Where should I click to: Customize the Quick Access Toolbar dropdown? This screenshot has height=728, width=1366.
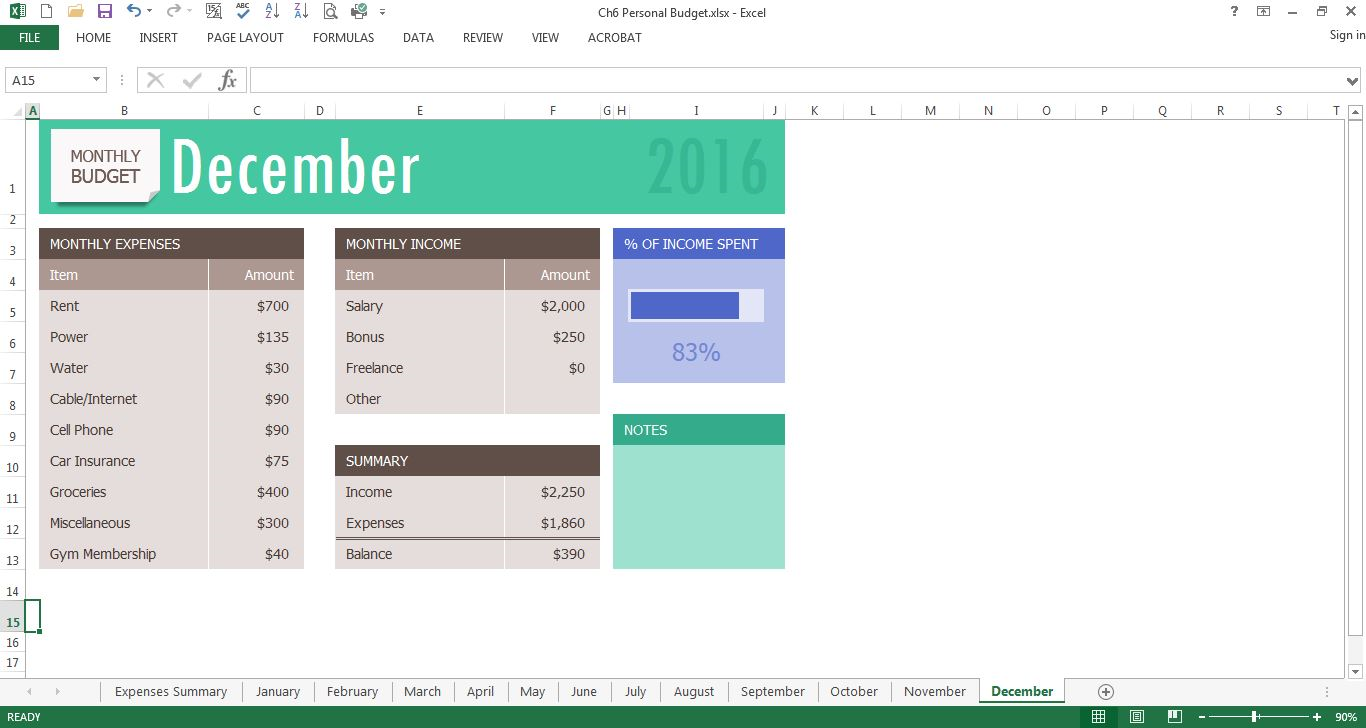click(x=383, y=13)
